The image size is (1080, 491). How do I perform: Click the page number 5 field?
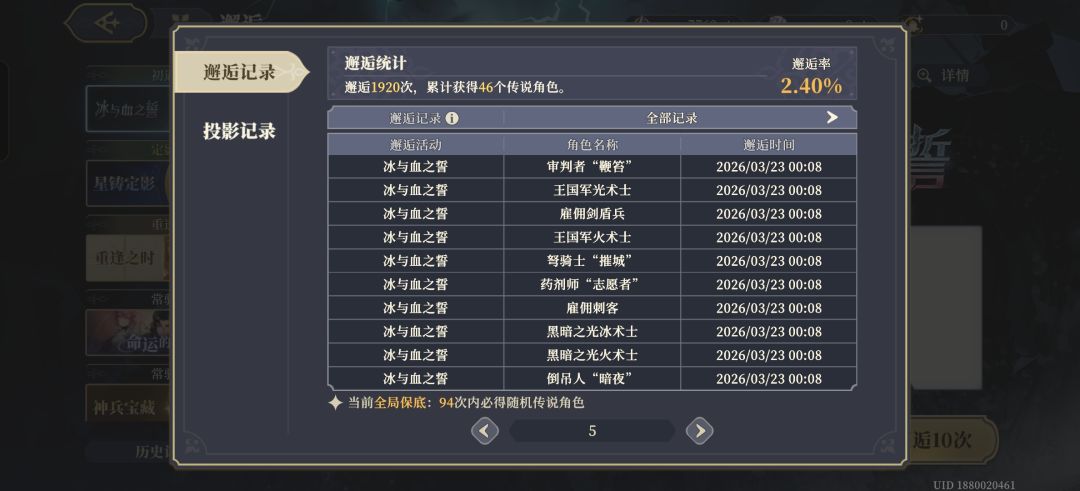tap(592, 431)
